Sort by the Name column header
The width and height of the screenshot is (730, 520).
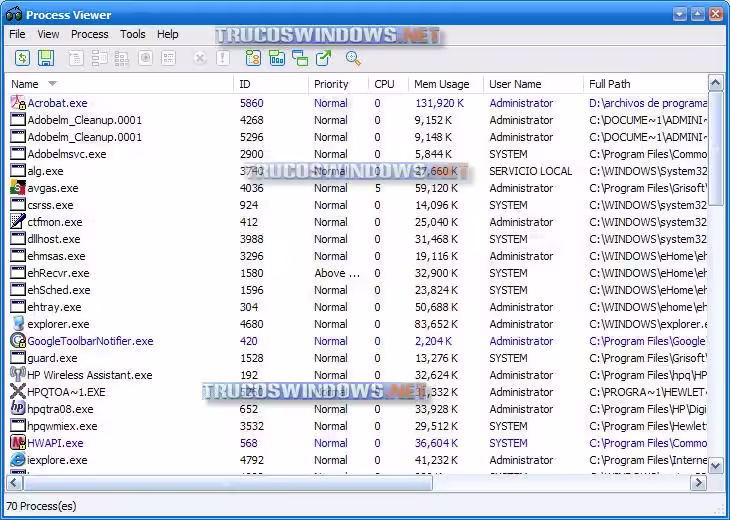point(120,84)
